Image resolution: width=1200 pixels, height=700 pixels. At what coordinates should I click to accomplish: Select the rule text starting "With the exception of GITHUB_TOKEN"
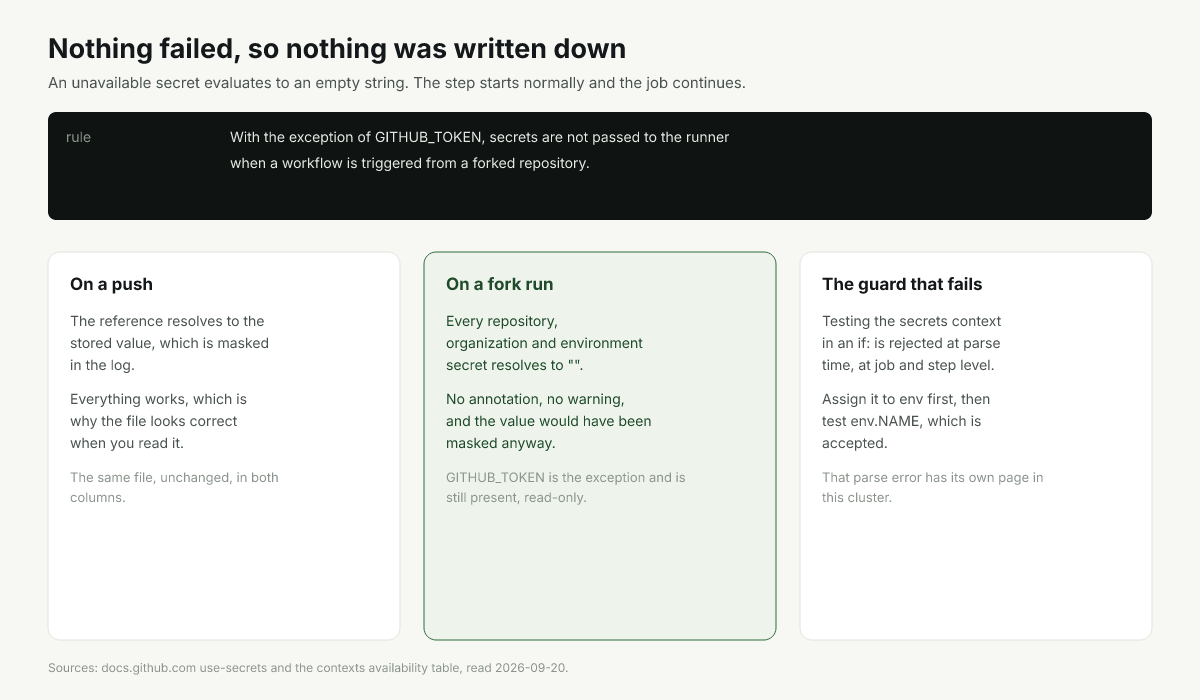(480, 150)
